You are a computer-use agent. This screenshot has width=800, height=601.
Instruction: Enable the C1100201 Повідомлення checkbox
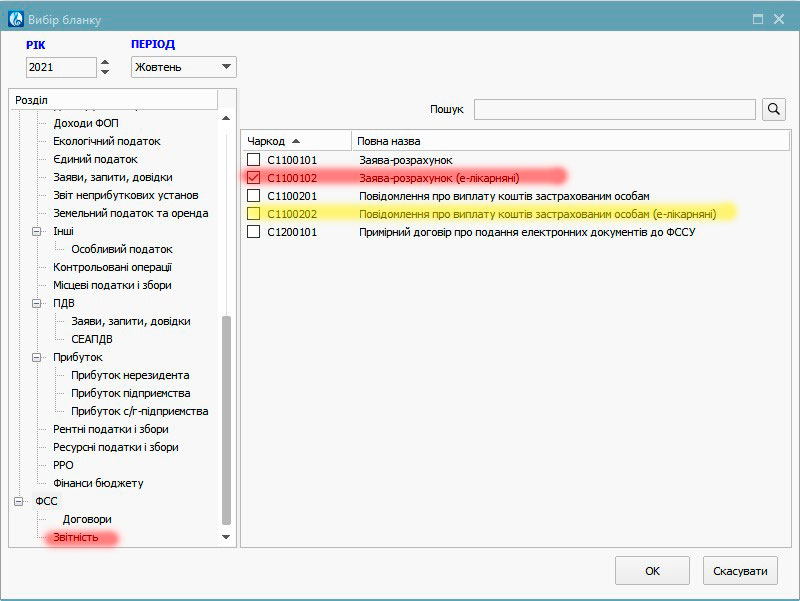point(254,196)
